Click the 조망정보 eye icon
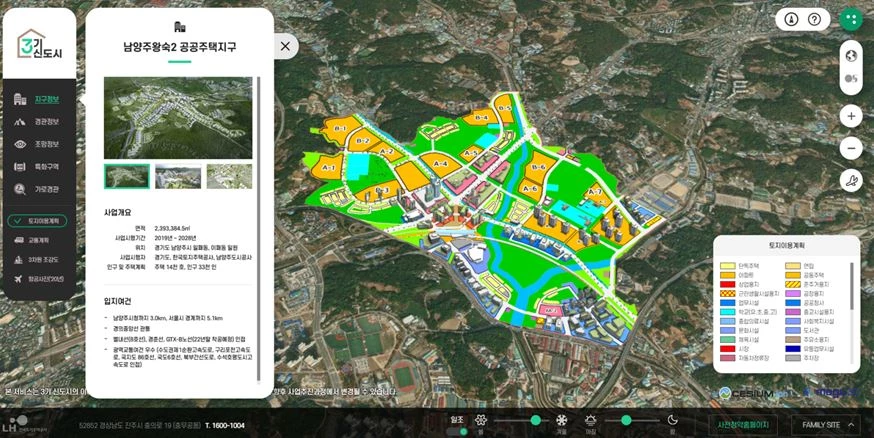Screen dimensions: 874x438 [22, 144]
